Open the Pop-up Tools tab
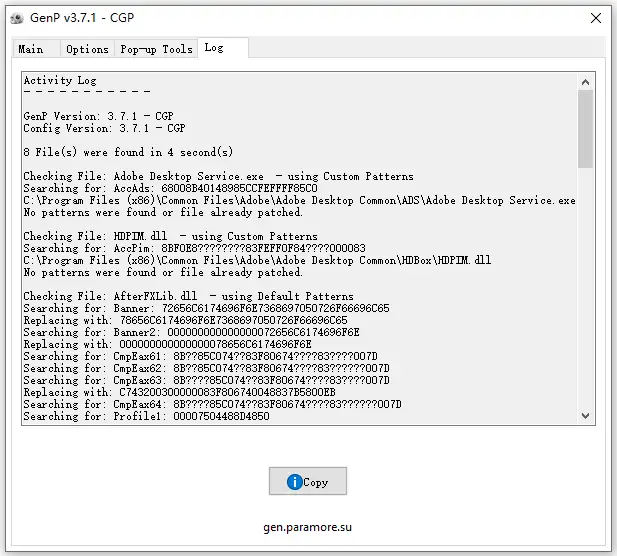Screen dimensions: 617x556 tap(156, 49)
